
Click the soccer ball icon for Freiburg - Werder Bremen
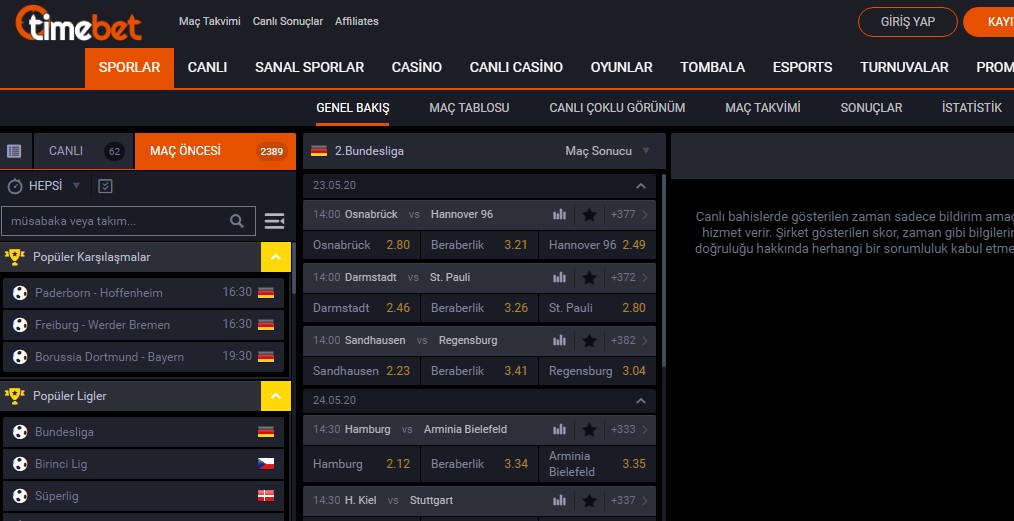point(20,324)
